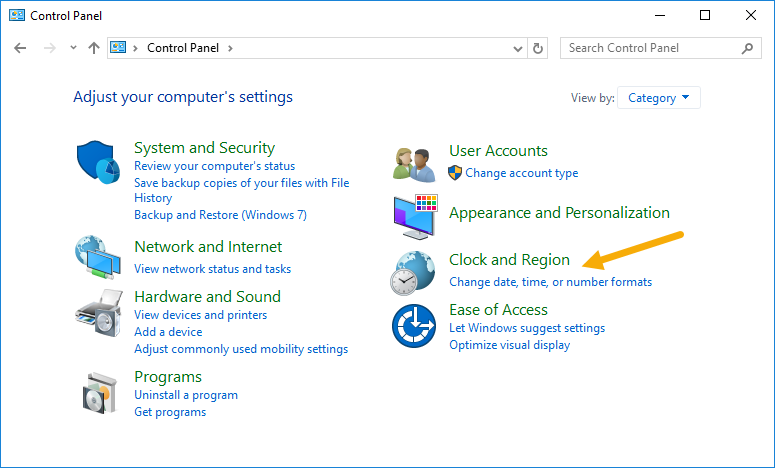This screenshot has height=468, width=775.
Task: Open View network status and tasks
Action: 213,269
